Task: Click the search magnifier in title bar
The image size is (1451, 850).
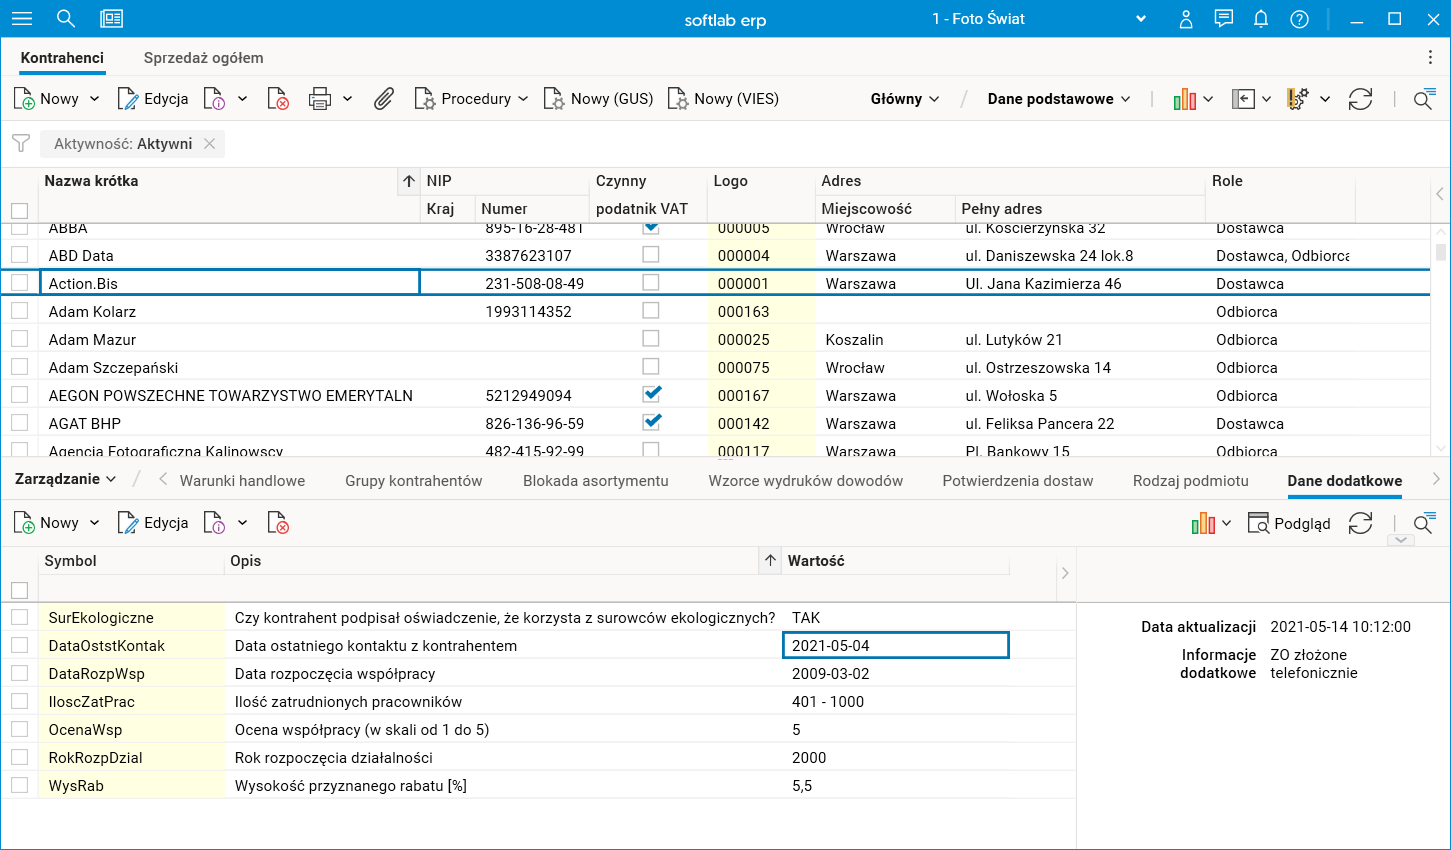Action: [66, 19]
